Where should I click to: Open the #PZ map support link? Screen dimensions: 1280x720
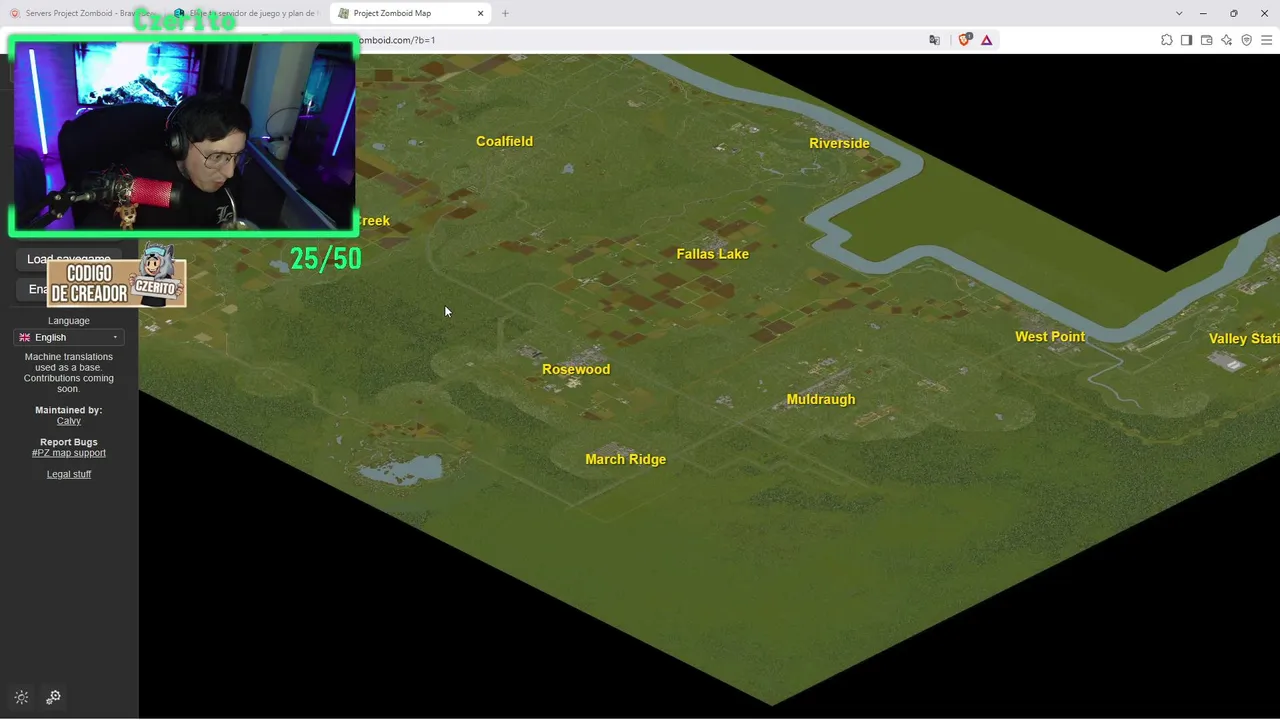[69, 453]
